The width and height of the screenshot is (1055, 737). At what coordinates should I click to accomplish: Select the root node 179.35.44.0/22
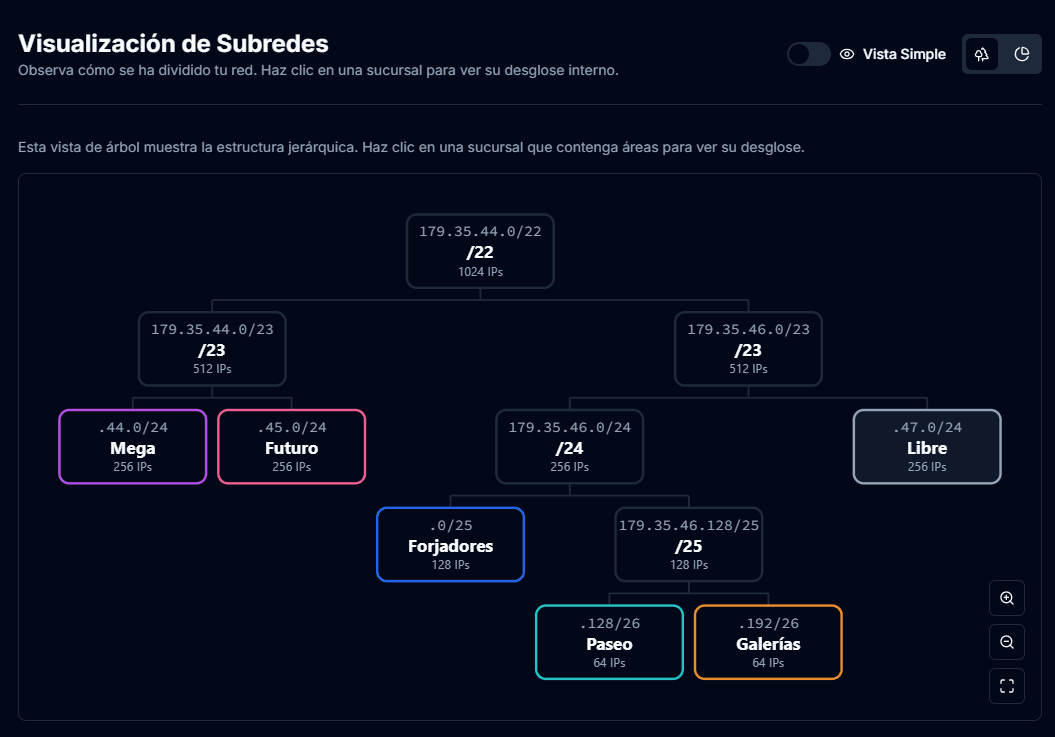[480, 251]
